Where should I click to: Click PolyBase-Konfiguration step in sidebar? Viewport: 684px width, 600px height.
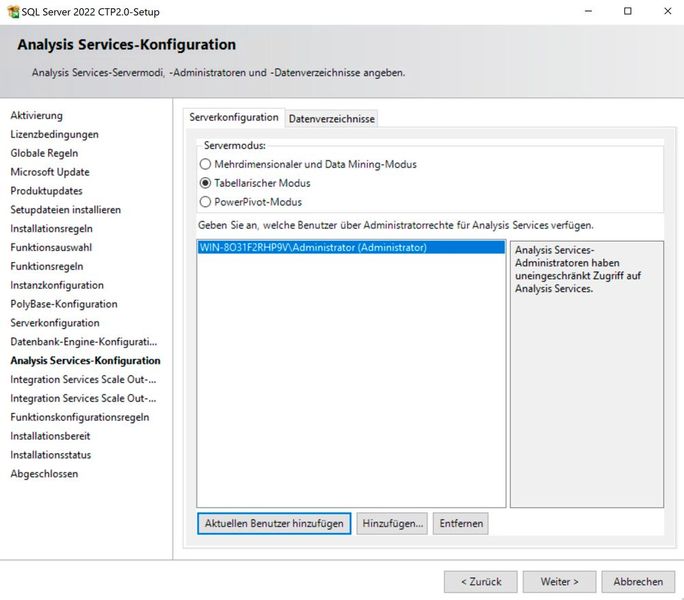[64, 304]
